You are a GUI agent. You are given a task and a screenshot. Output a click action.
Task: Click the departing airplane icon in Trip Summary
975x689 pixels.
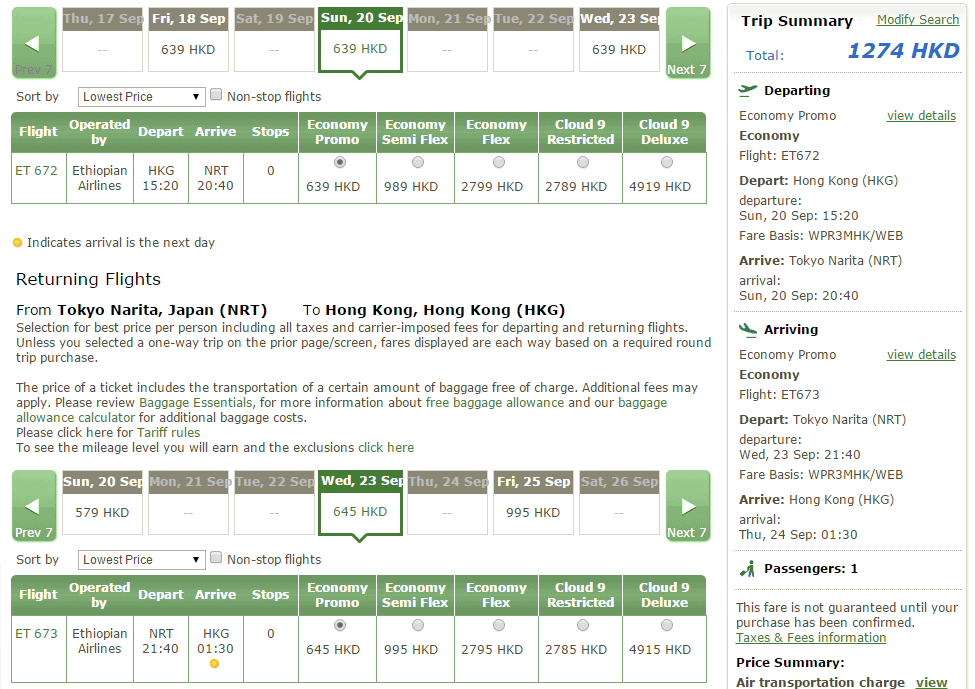[x=747, y=91]
